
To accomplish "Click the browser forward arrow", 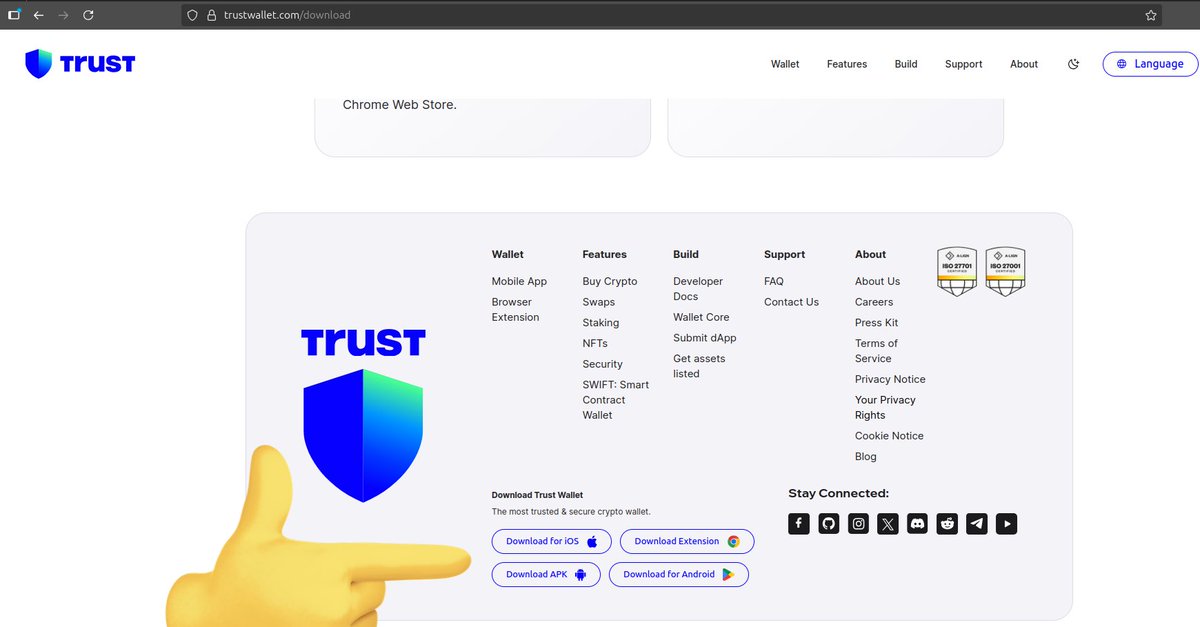I will (x=63, y=15).
